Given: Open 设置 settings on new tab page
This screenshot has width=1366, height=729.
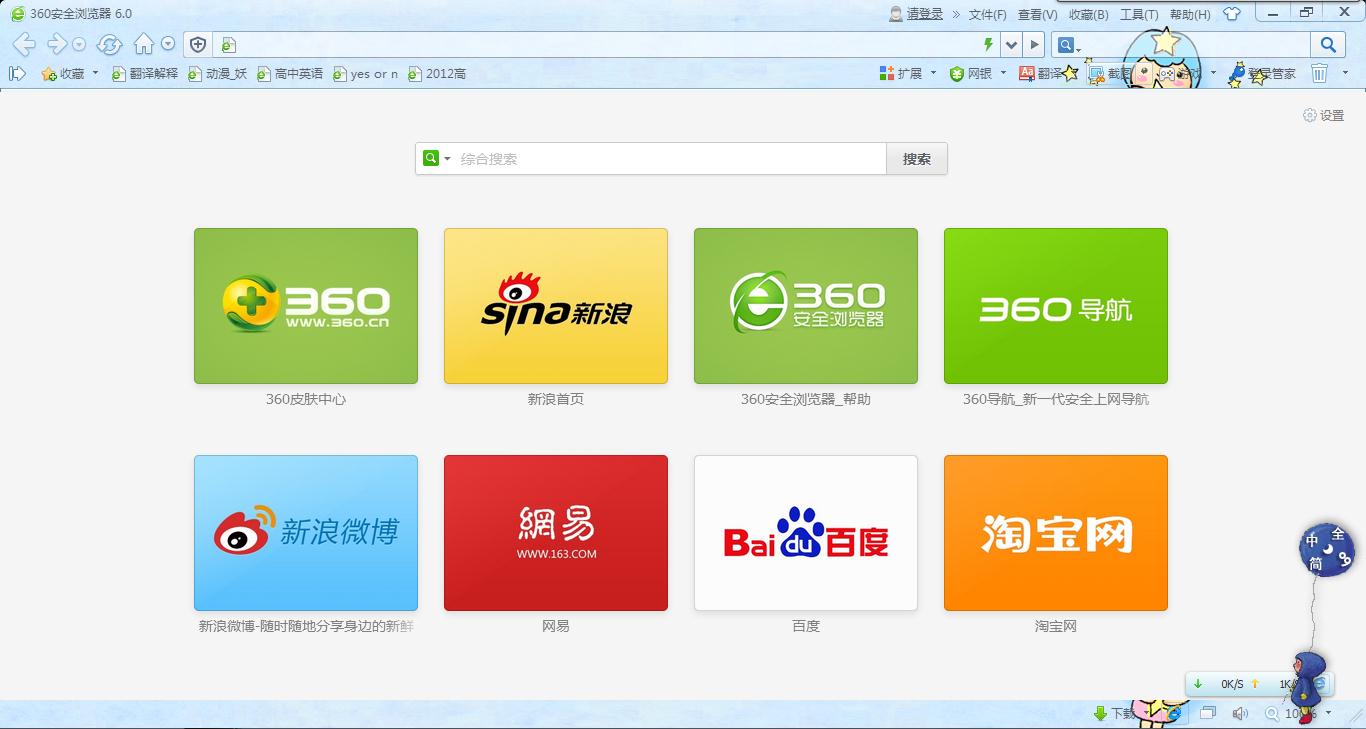Looking at the screenshot, I should click(x=1324, y=116).
